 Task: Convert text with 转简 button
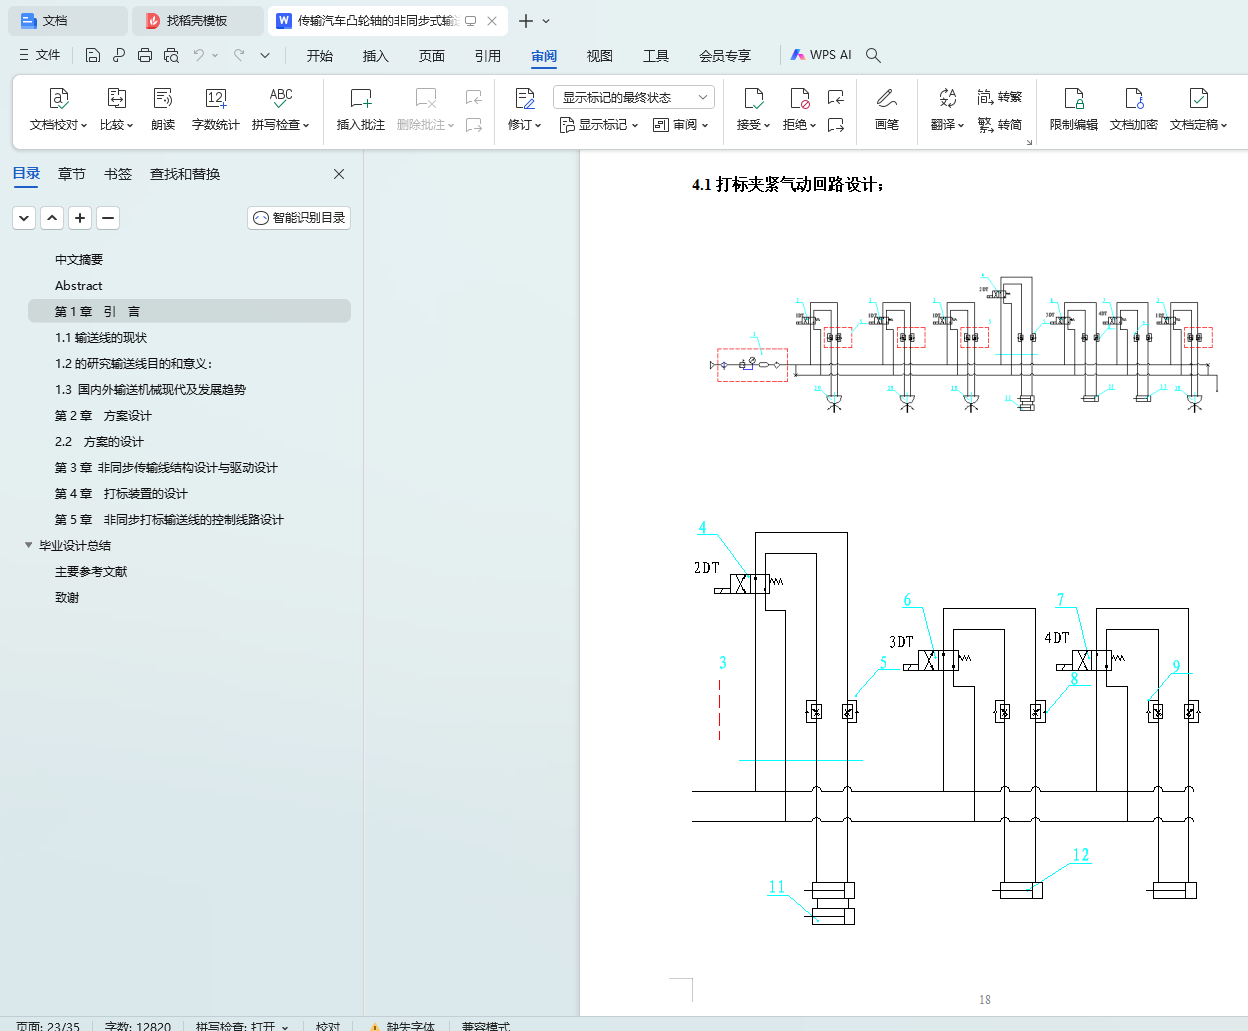point(1000,125)
